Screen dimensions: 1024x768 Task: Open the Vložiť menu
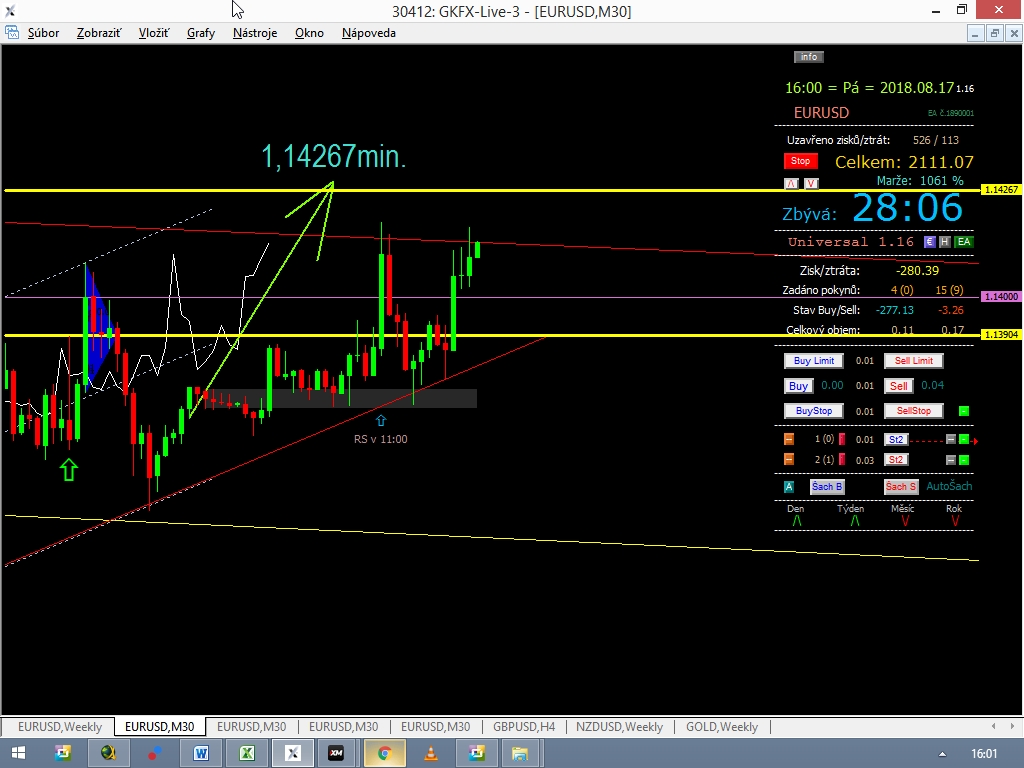[154, 33]
